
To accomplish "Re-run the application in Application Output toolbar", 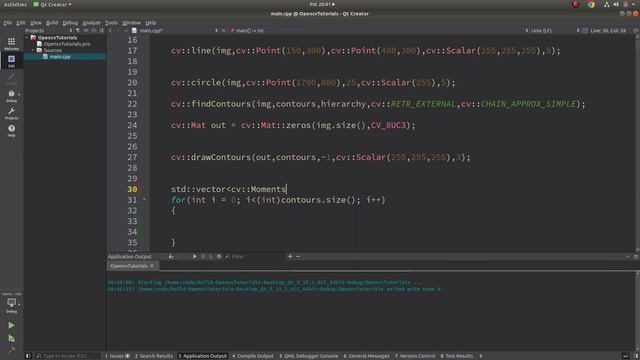I will (x=195, y=256).
